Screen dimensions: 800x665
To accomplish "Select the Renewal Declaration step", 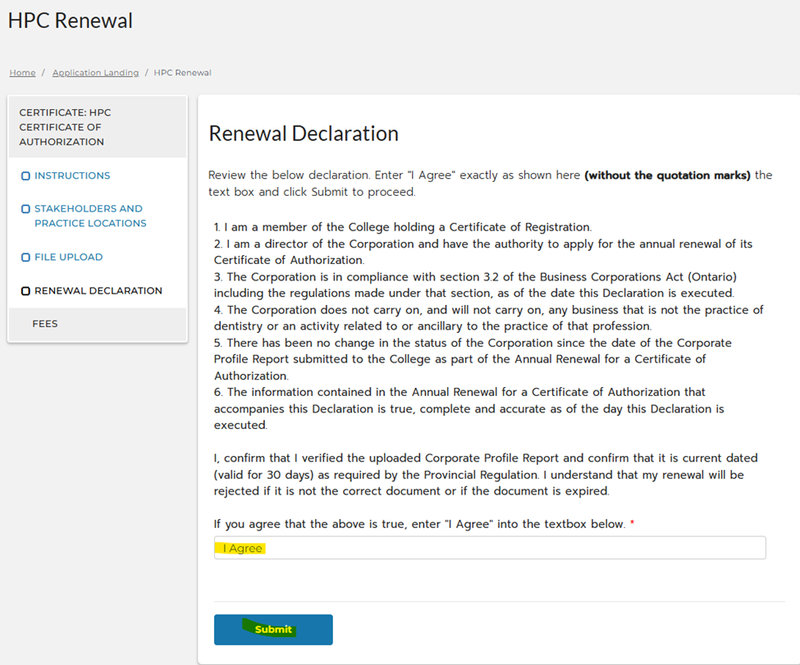I will 98,291.
